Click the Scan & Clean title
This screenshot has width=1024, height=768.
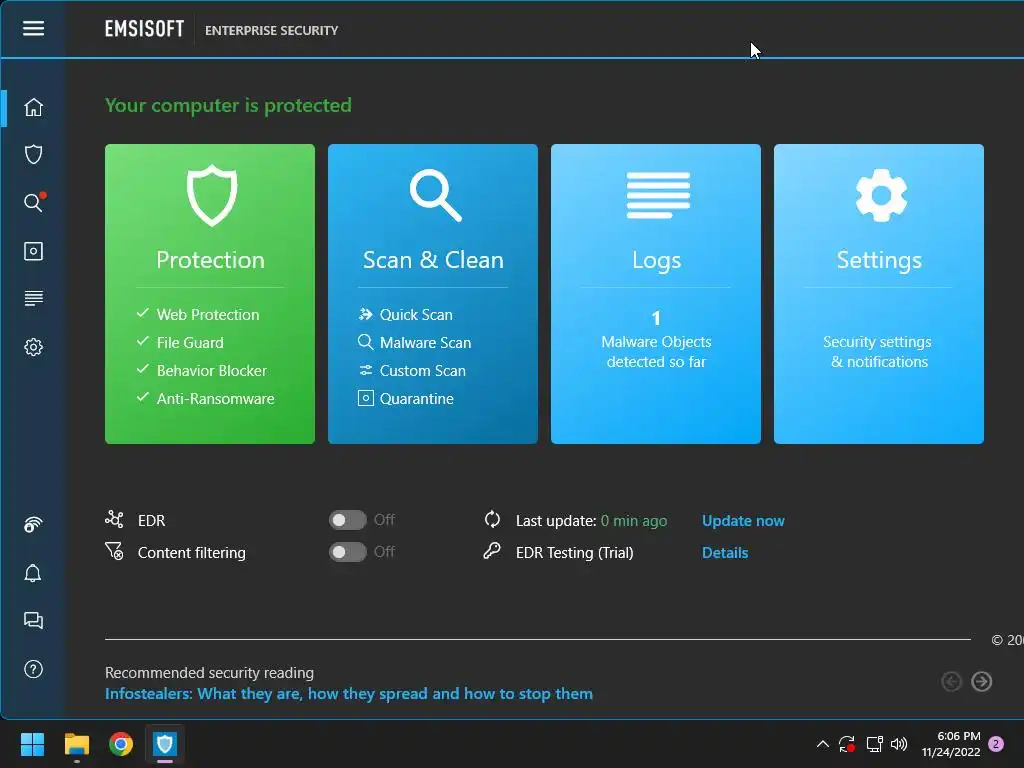[433, 260]
